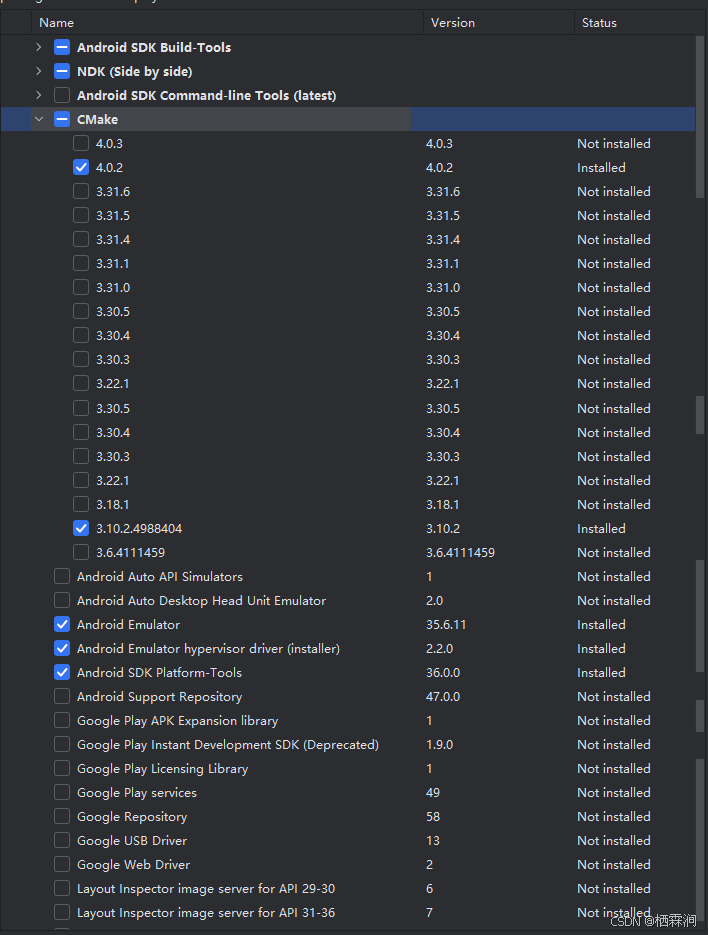Check Layout Inspector API 31-36 checkbox
The width and height of the screenshot is (708, 935).
coord(62,912)
